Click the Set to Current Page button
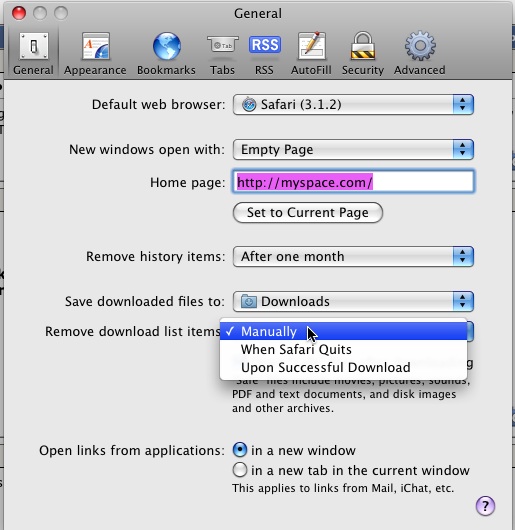Screen dimensions: 515x530 coord(308,213)
